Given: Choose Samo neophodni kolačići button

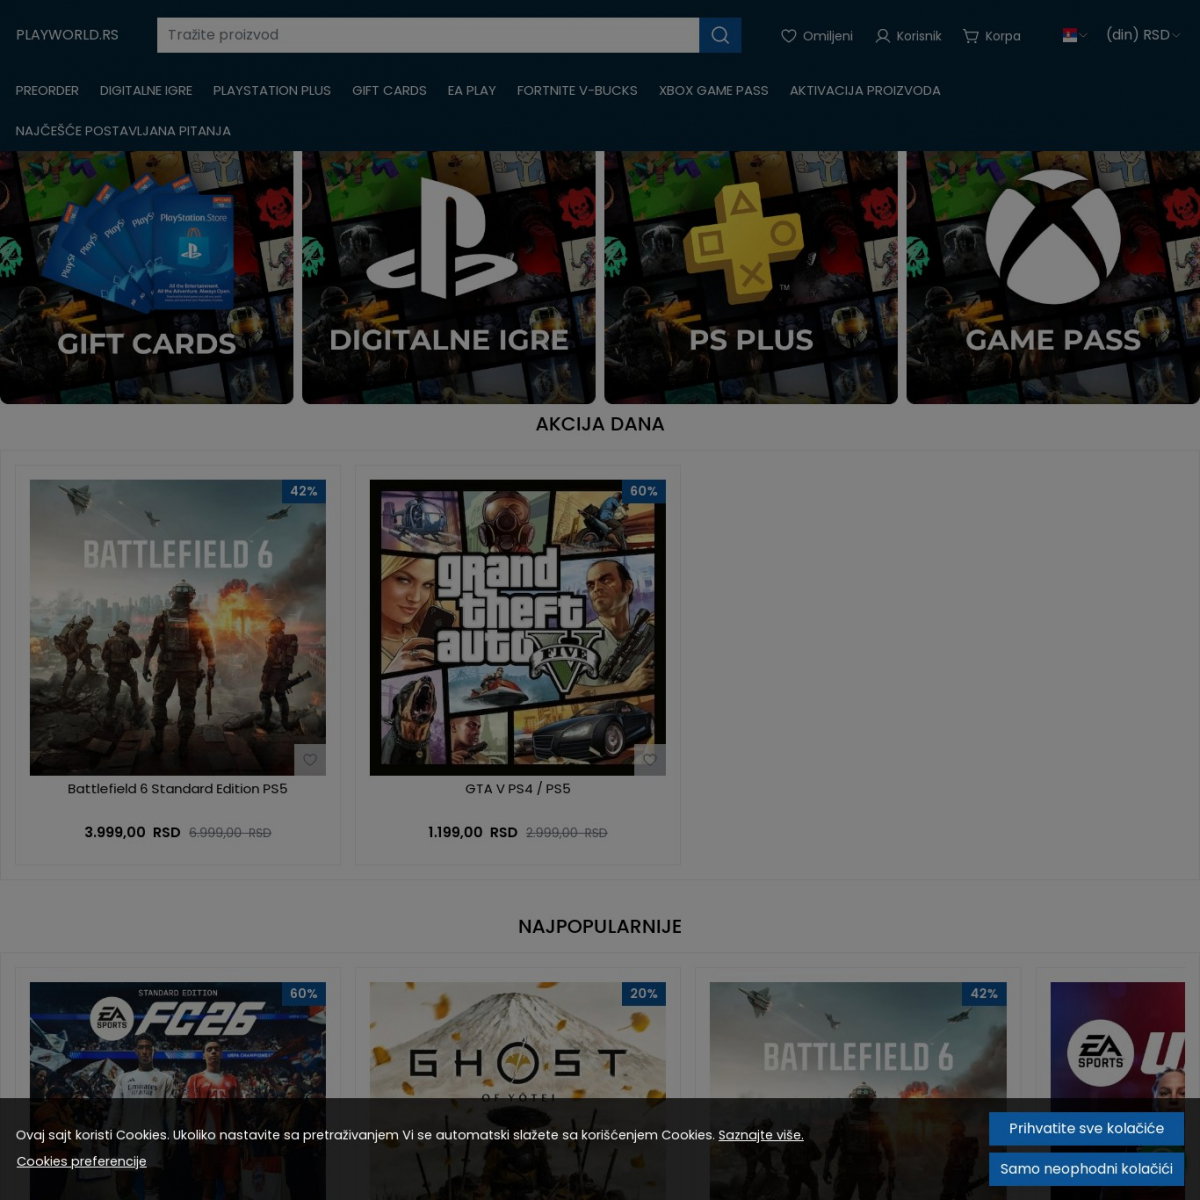Looking at the screenshot, I should [x=1086, y=1169].
